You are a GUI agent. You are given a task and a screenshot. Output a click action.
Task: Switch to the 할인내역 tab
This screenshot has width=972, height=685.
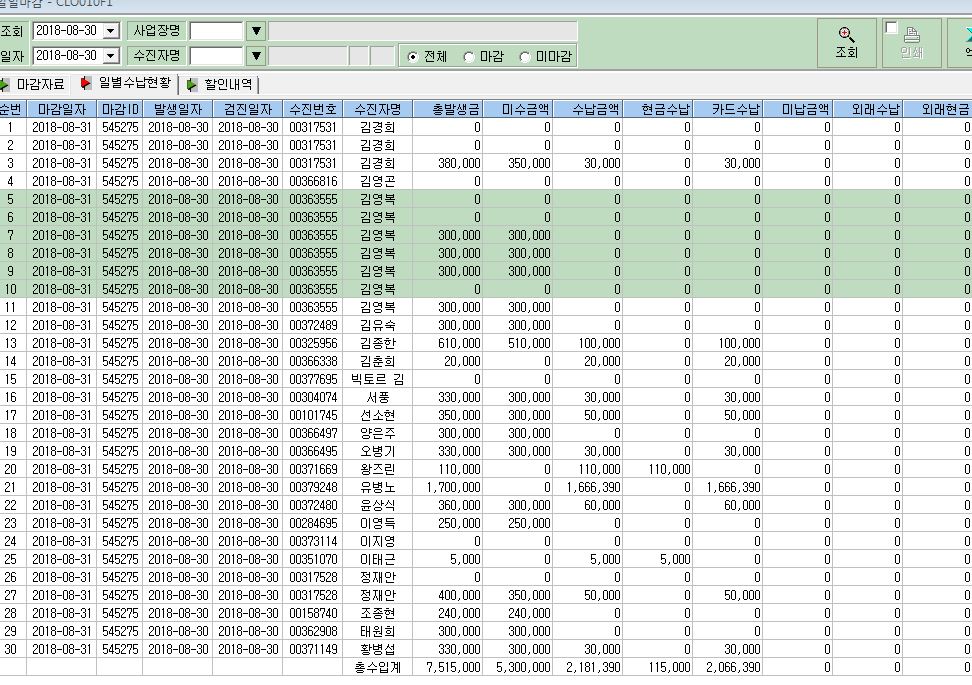pyautogui.click(x=228, y=84)
